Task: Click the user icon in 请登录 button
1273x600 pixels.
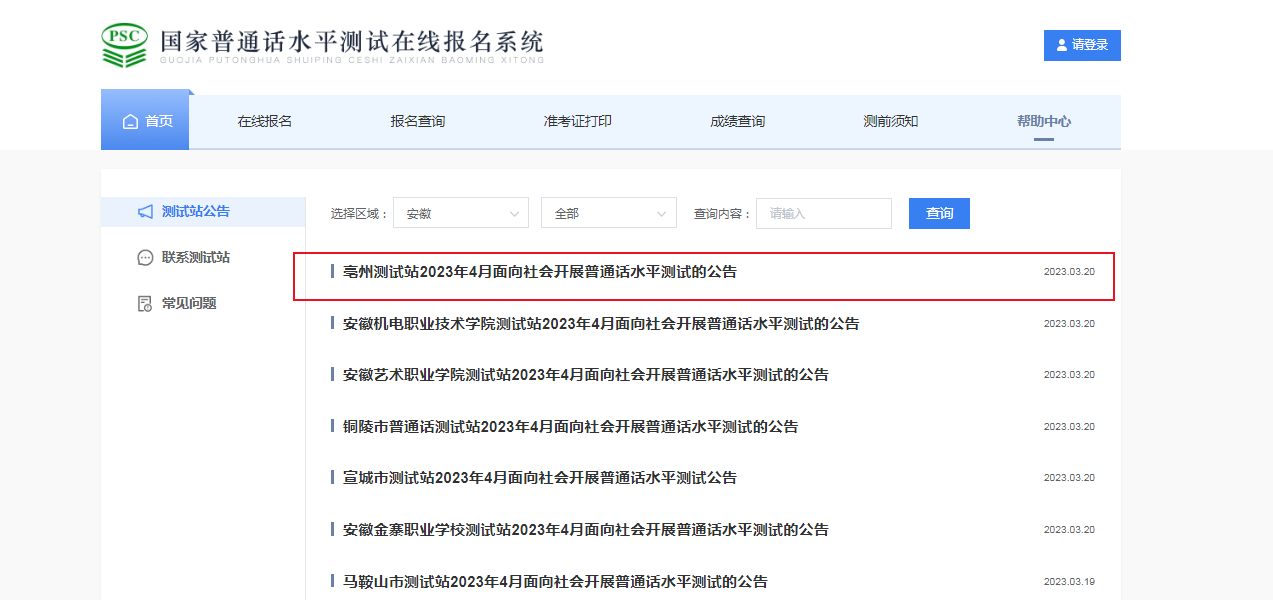Action: (x=1061, y=46)
